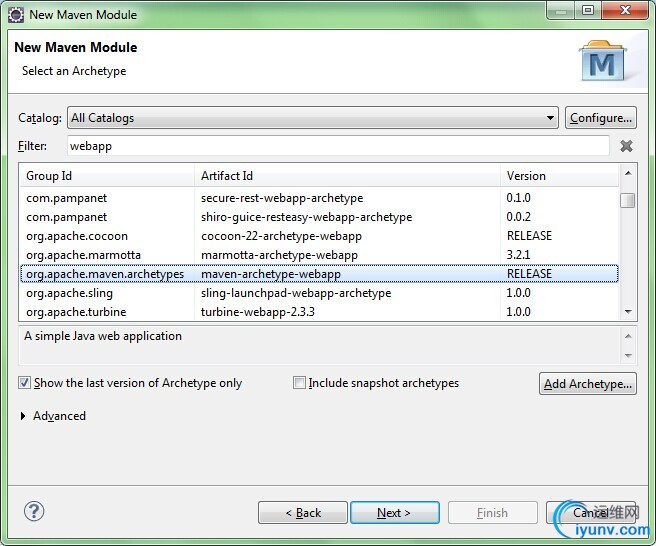Click the description text 'A simple Java web application'
The height and width of the screenshot is (546, 656).
click(103, 336)
